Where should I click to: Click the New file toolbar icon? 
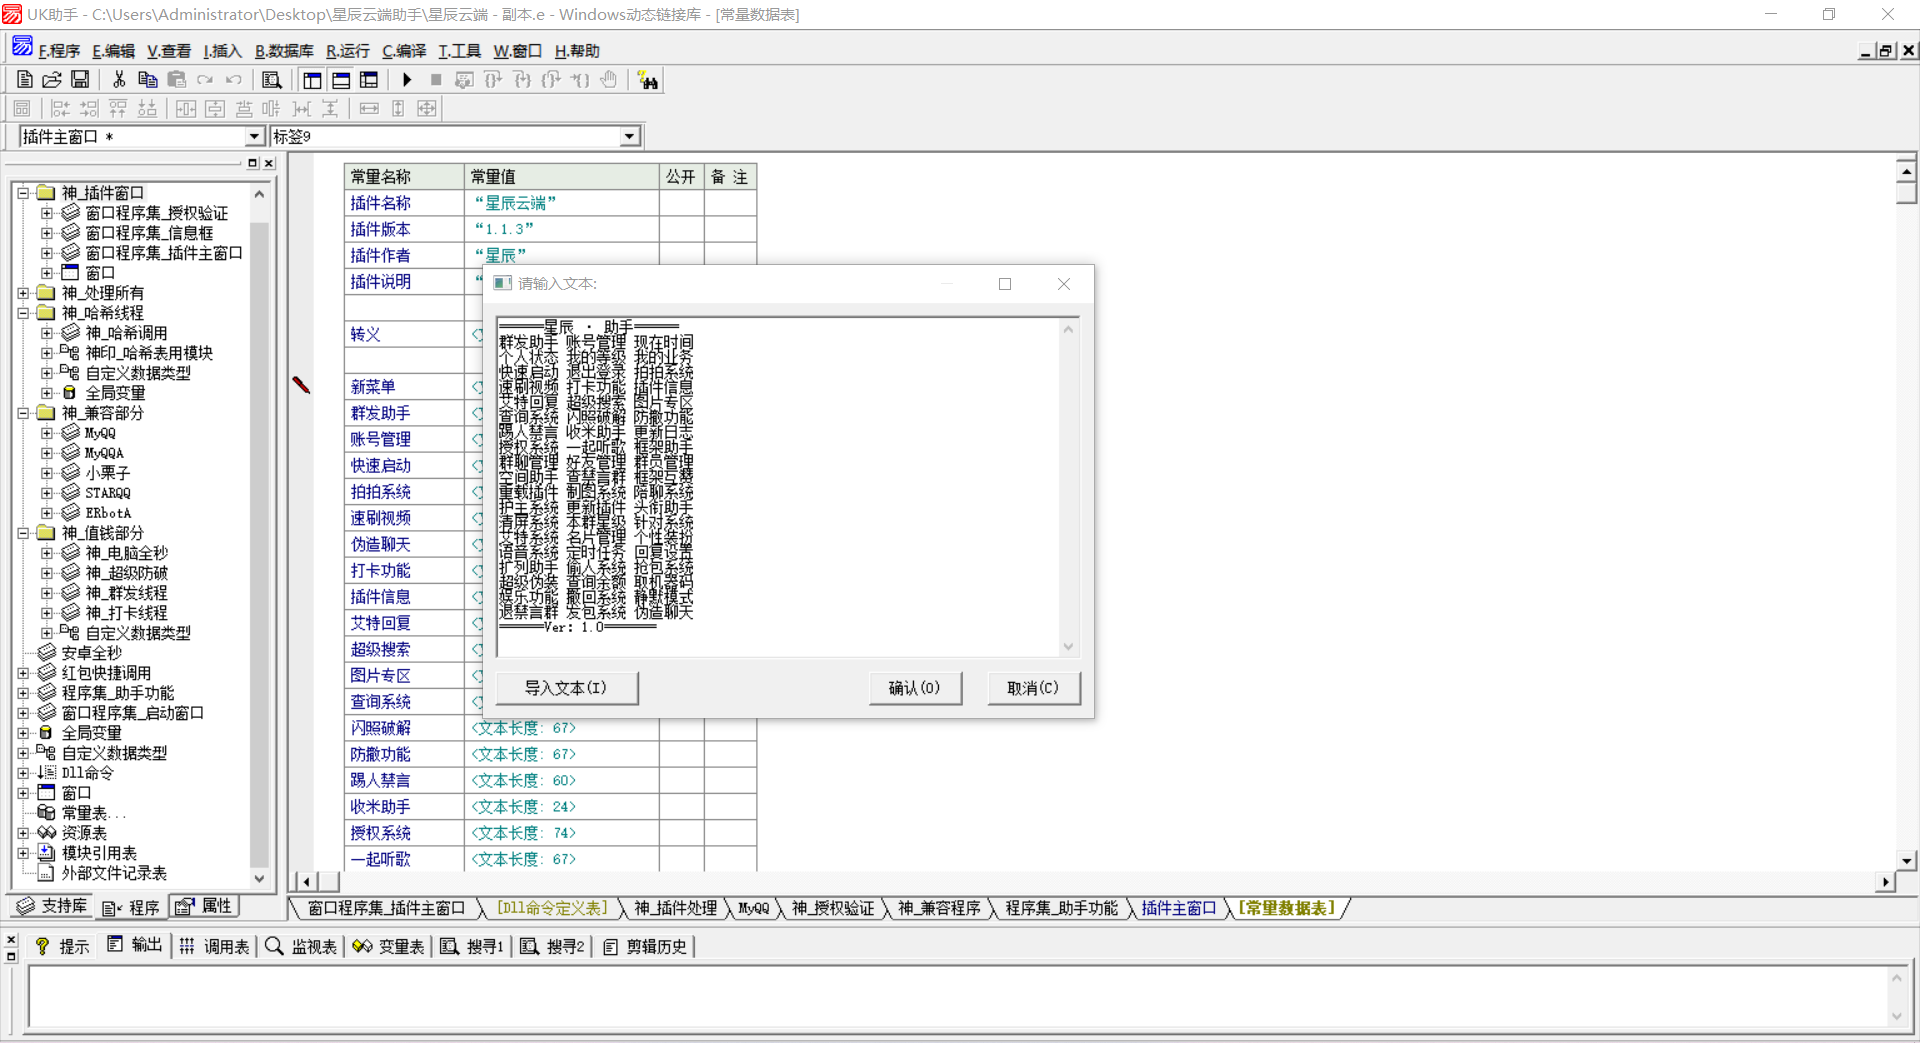tap(25, 80)
